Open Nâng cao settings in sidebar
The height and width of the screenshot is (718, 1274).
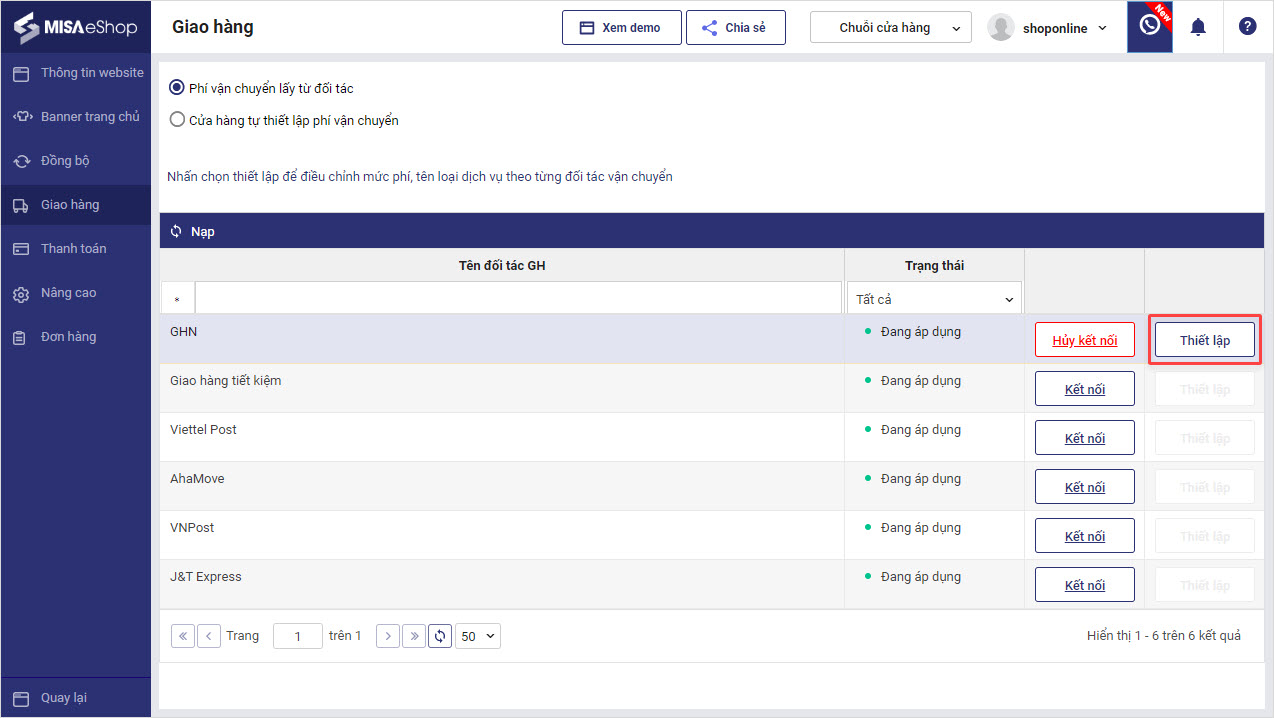76,293
